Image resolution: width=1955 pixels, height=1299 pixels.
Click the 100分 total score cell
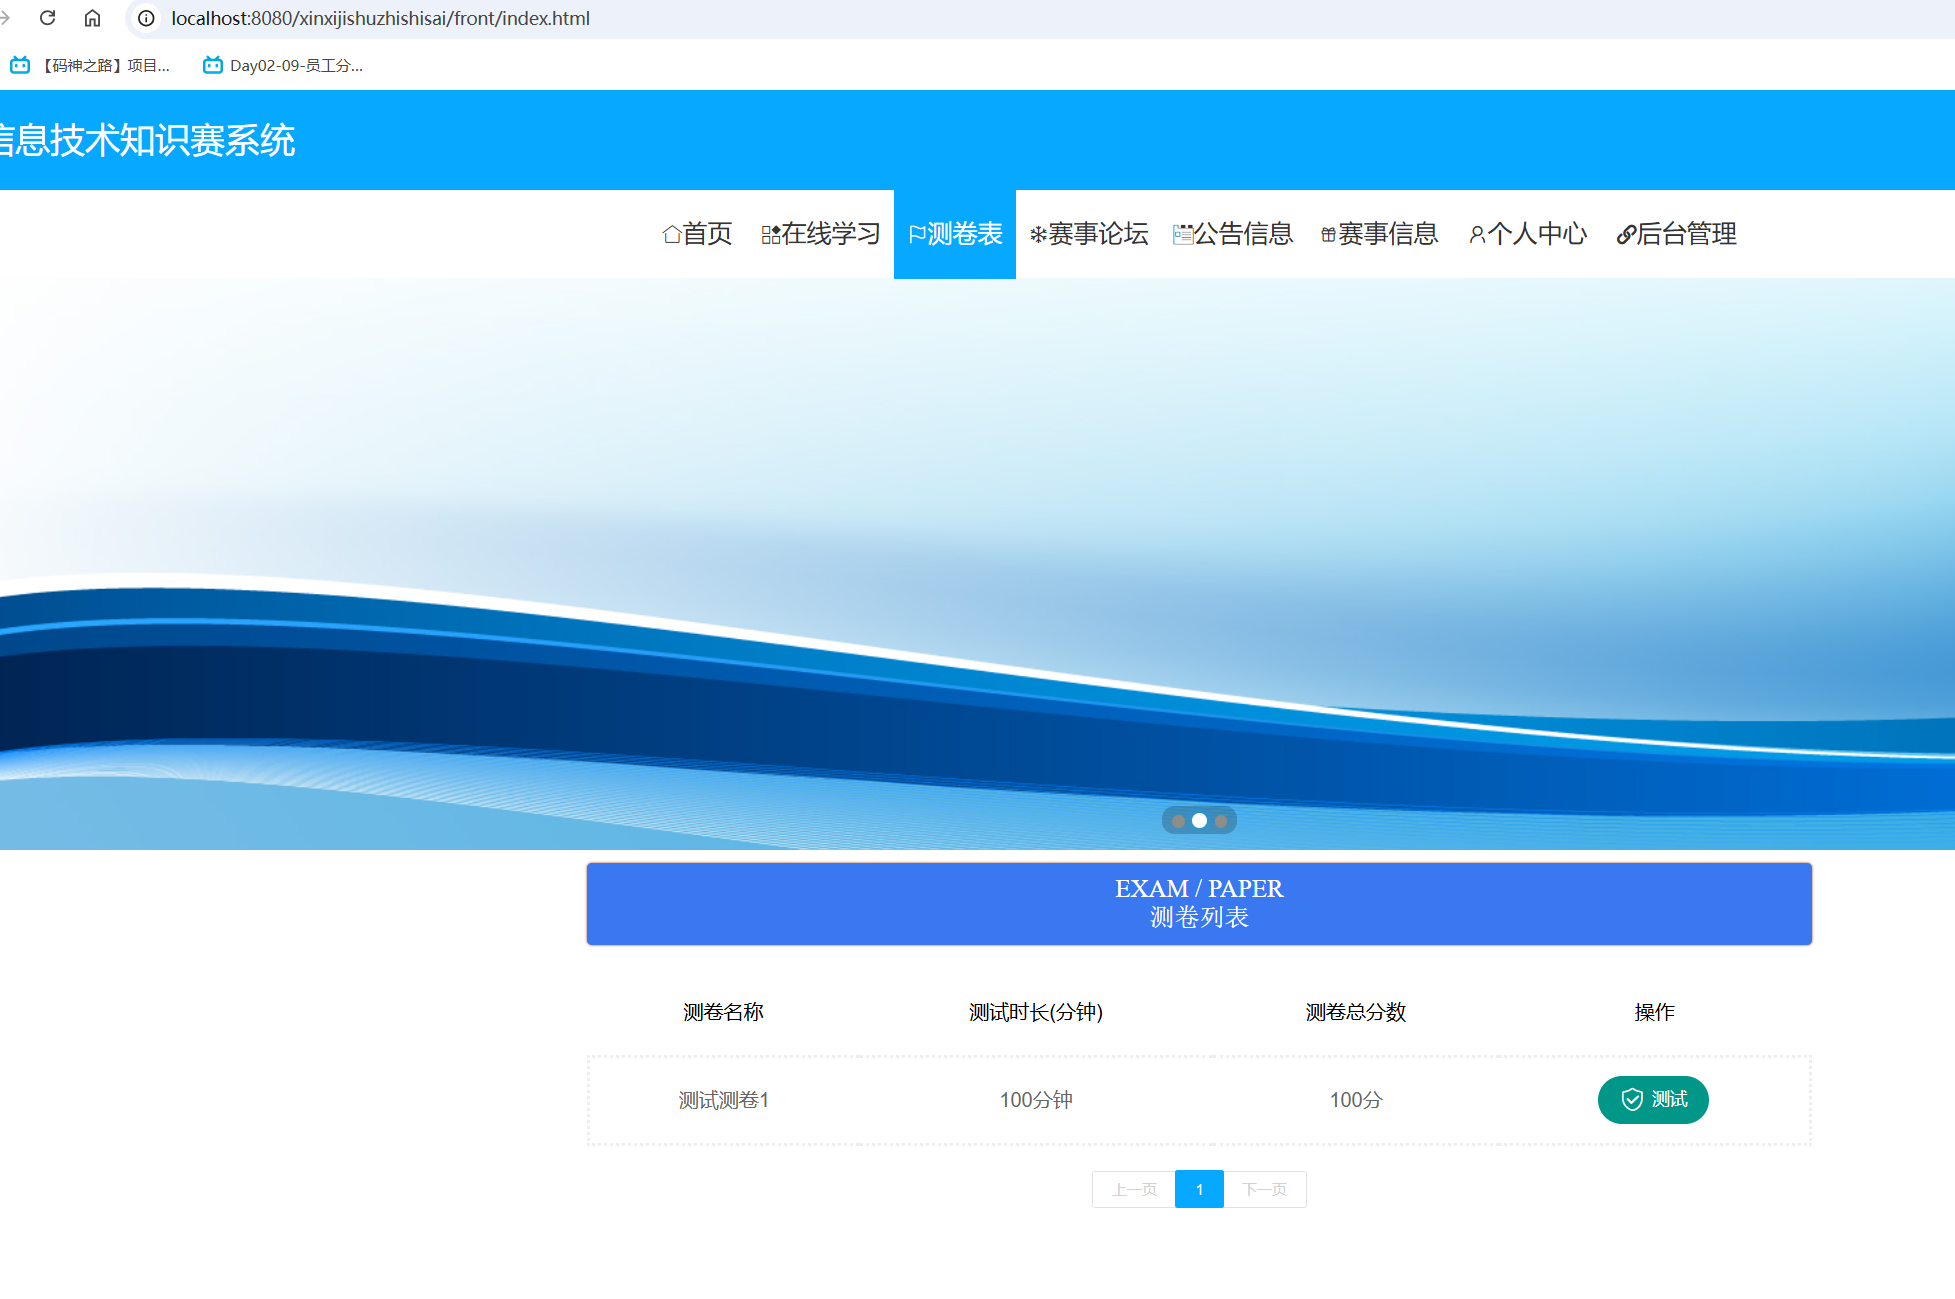point(1356,1100)
